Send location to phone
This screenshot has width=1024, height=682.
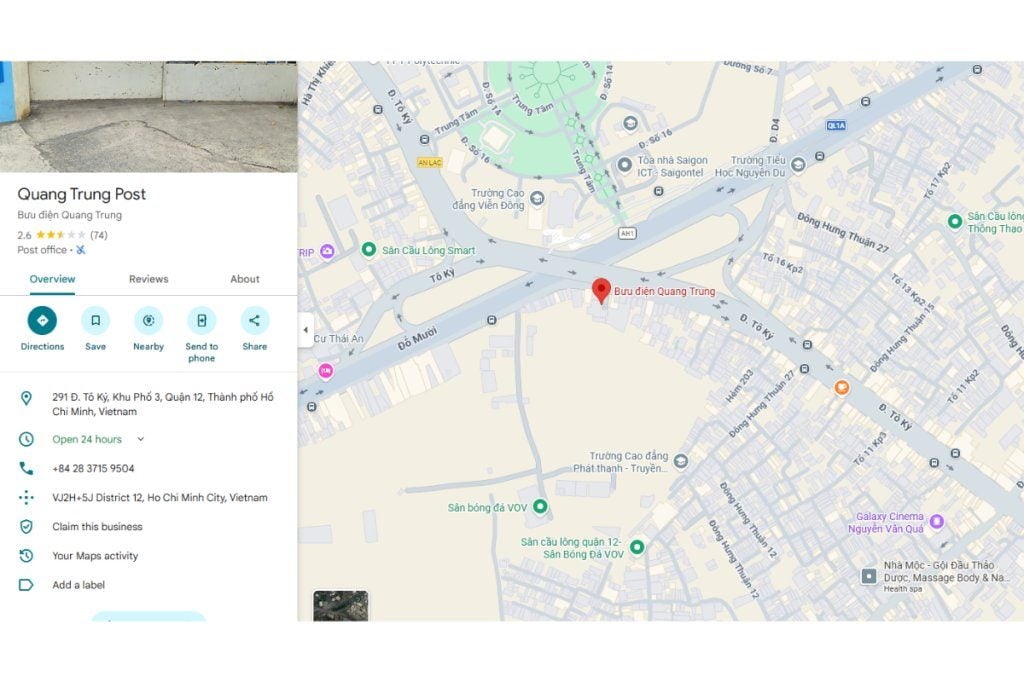click(x=201, y=321)
